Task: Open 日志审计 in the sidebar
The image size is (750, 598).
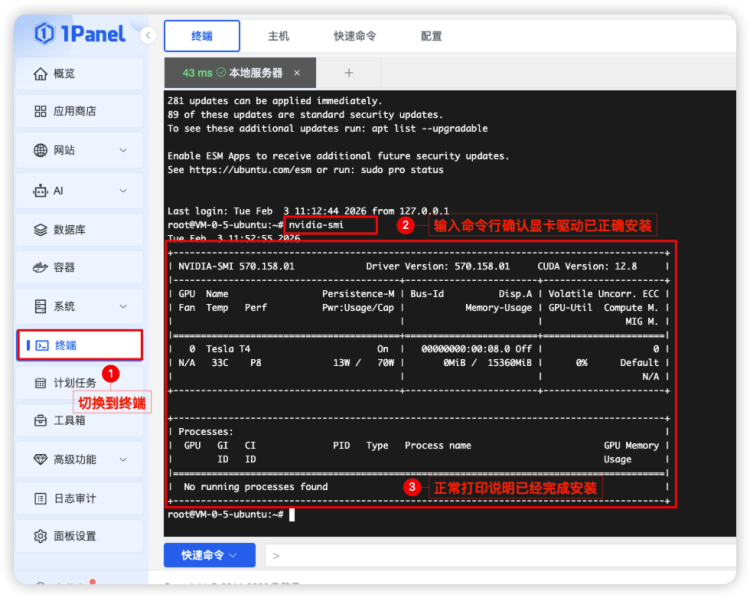Action: (x=79, y=498)
